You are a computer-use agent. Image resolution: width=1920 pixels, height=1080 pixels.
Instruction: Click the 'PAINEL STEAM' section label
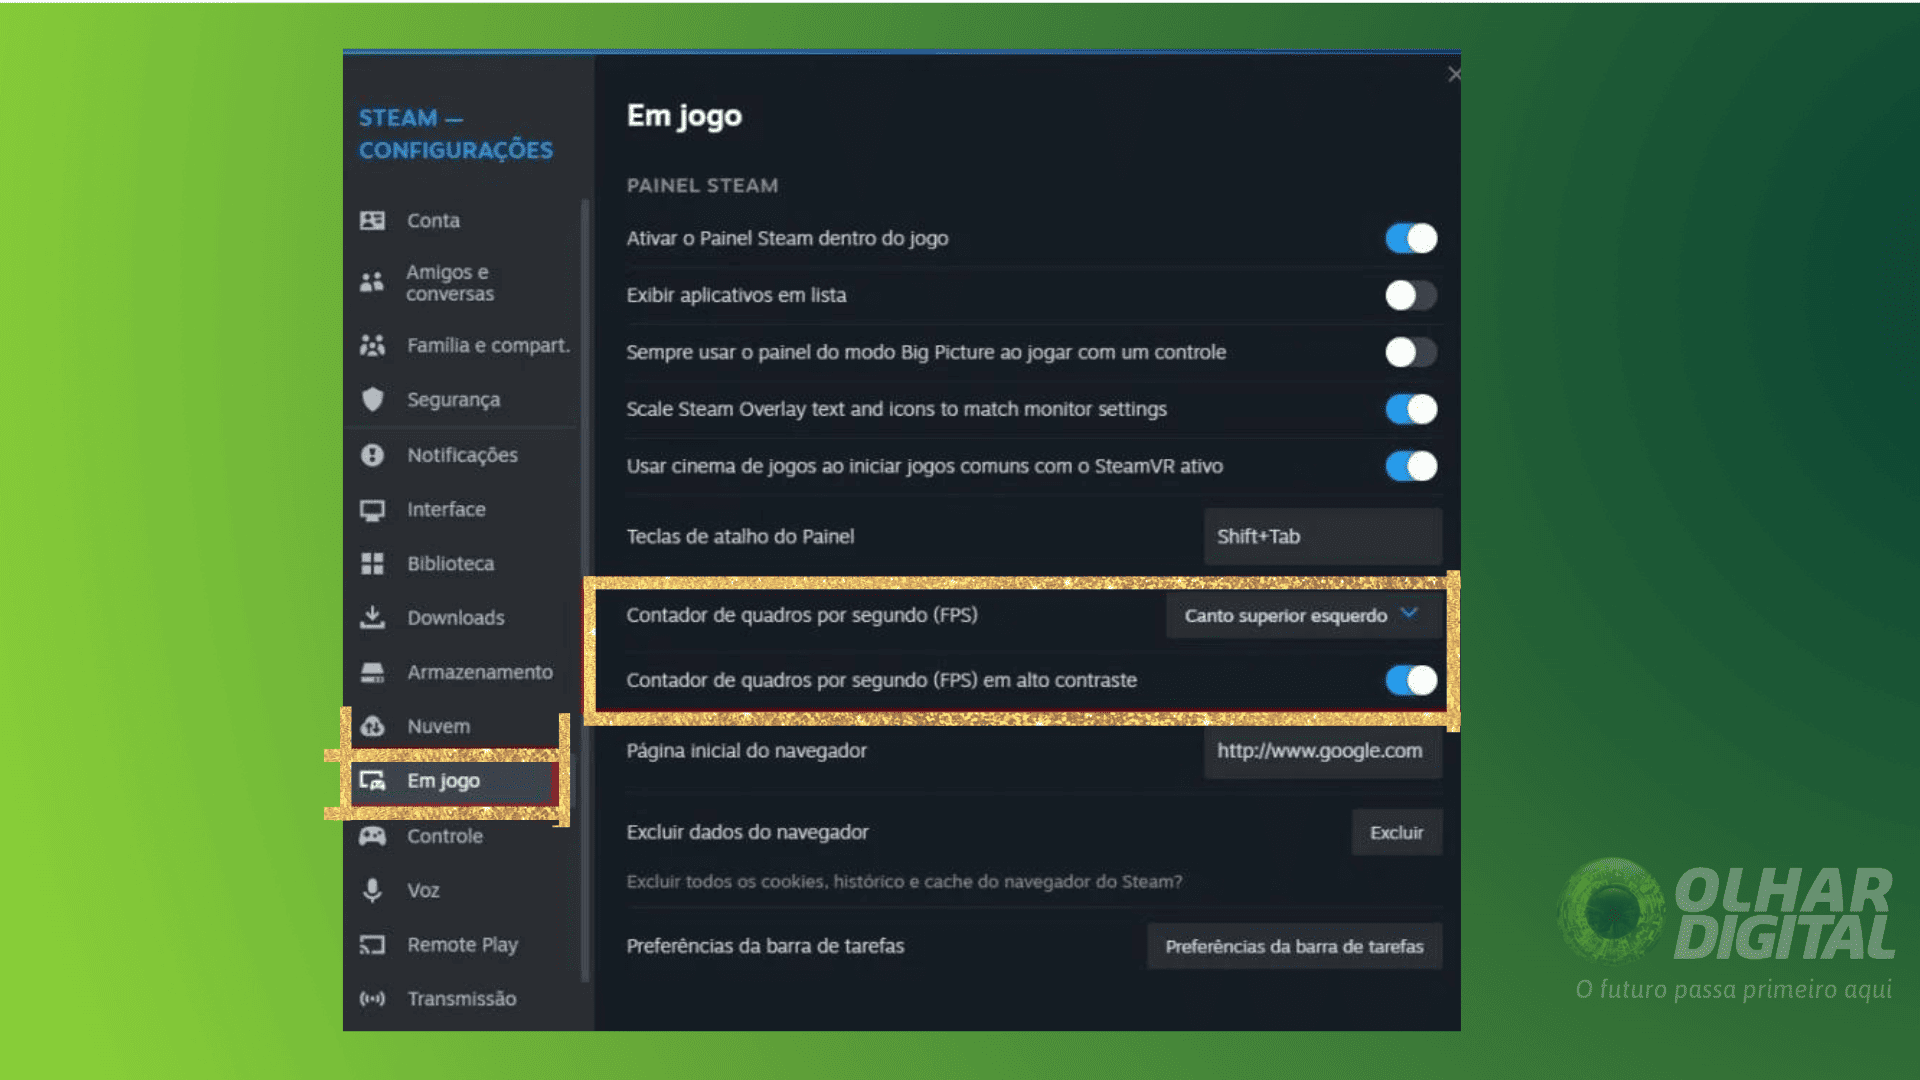[x=702, y=186]
